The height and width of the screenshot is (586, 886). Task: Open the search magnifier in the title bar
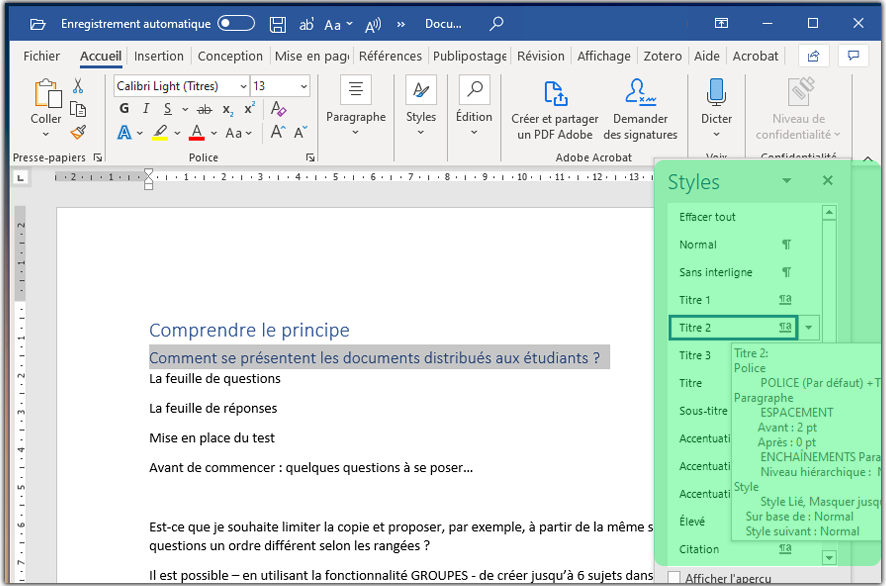496,24
